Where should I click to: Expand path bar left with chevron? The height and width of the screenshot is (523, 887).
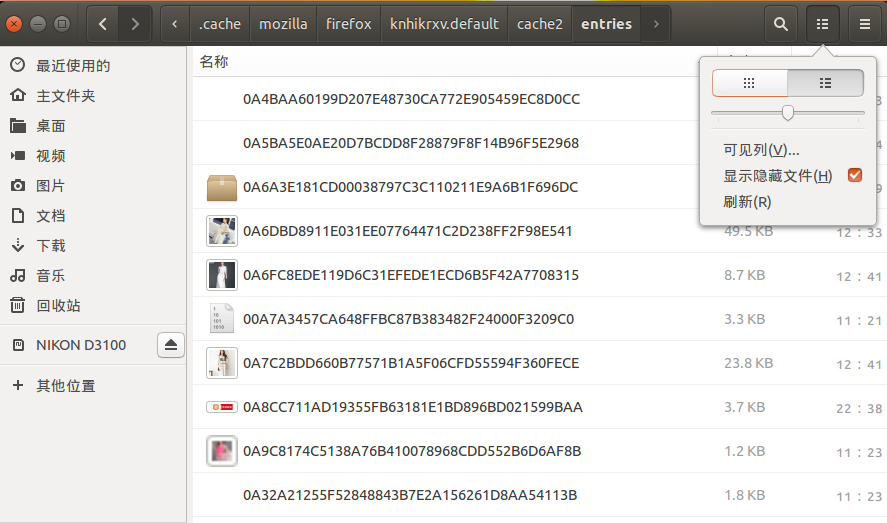click(176, 23)
